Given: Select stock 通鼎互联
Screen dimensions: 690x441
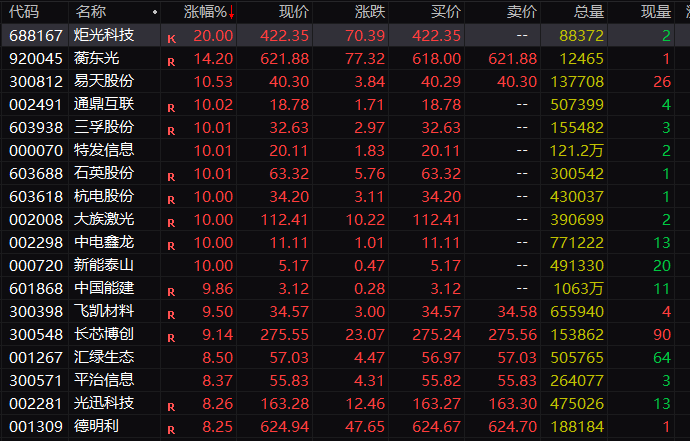Looking at the screenshot, I should (104, 104).
